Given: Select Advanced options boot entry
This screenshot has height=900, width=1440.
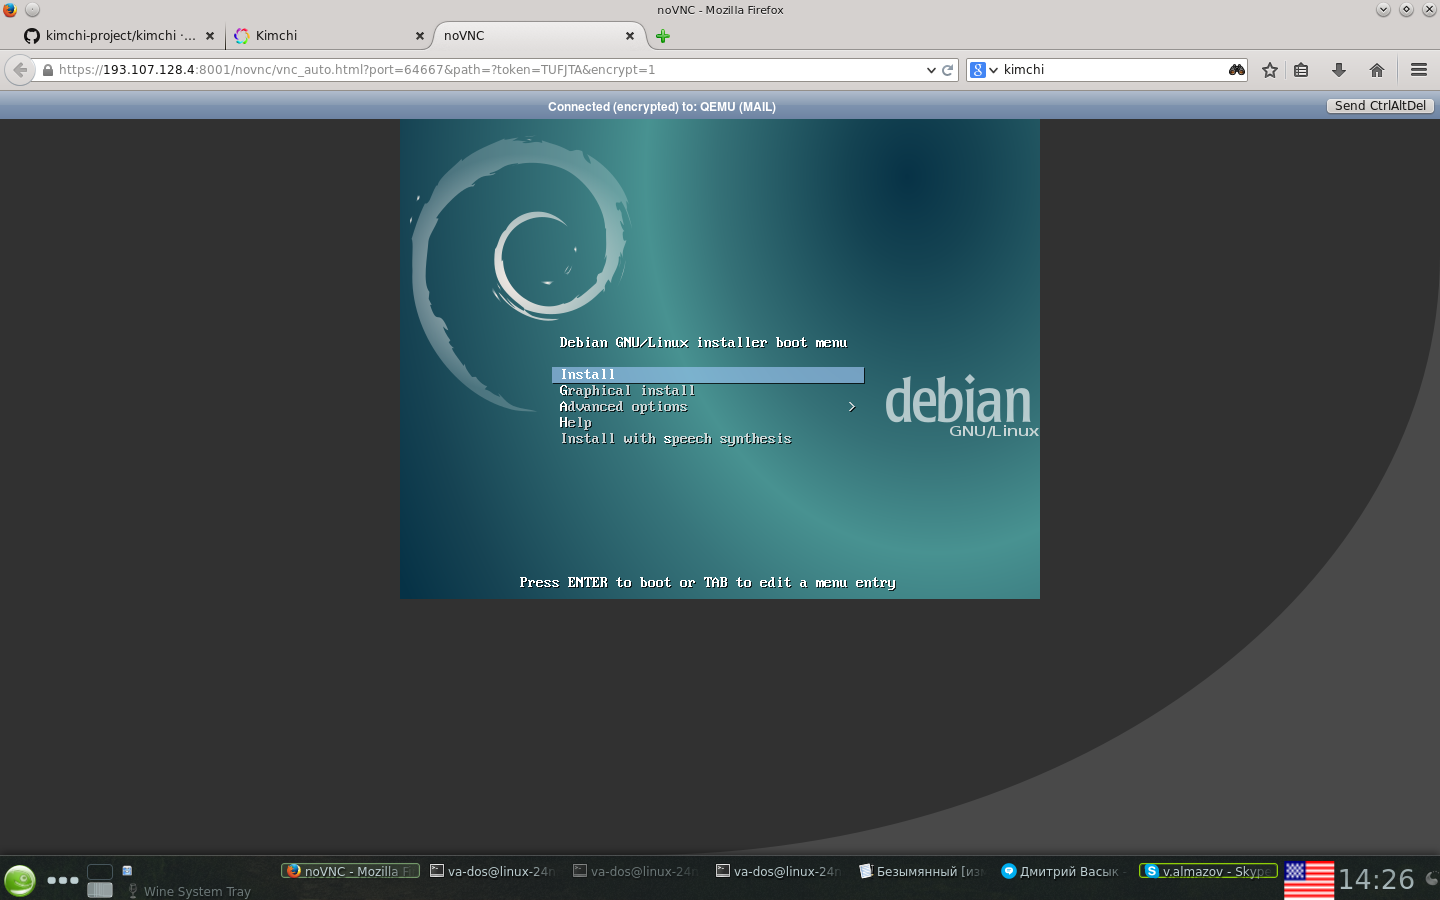Looking at the screenshot, I should click(x=623, y=407).
